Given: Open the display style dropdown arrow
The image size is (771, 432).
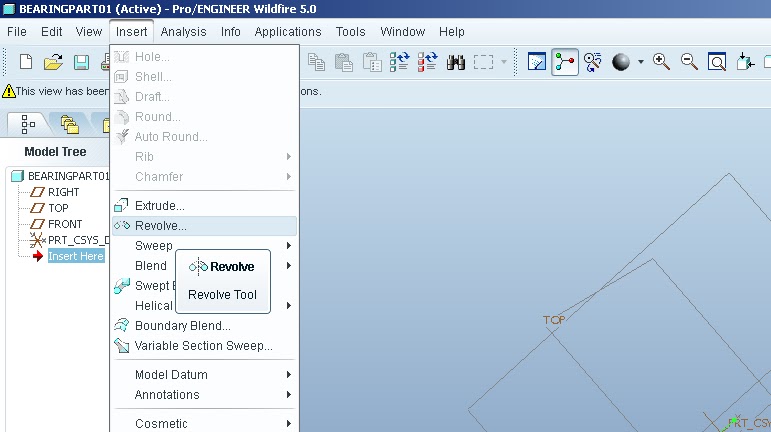Looking at the screenshot, I should pos(640,62).
